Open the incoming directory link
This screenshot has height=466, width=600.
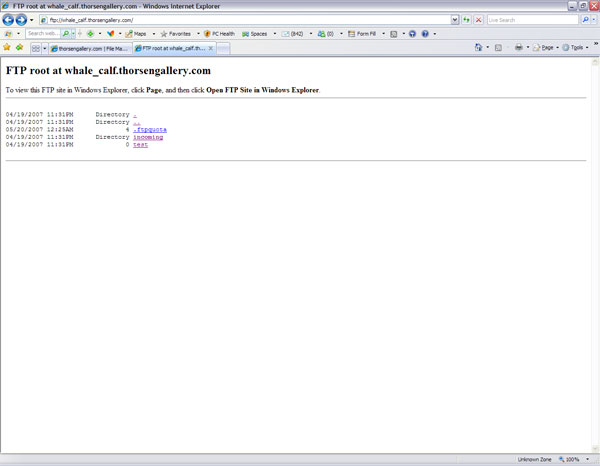tap(148, 137)
